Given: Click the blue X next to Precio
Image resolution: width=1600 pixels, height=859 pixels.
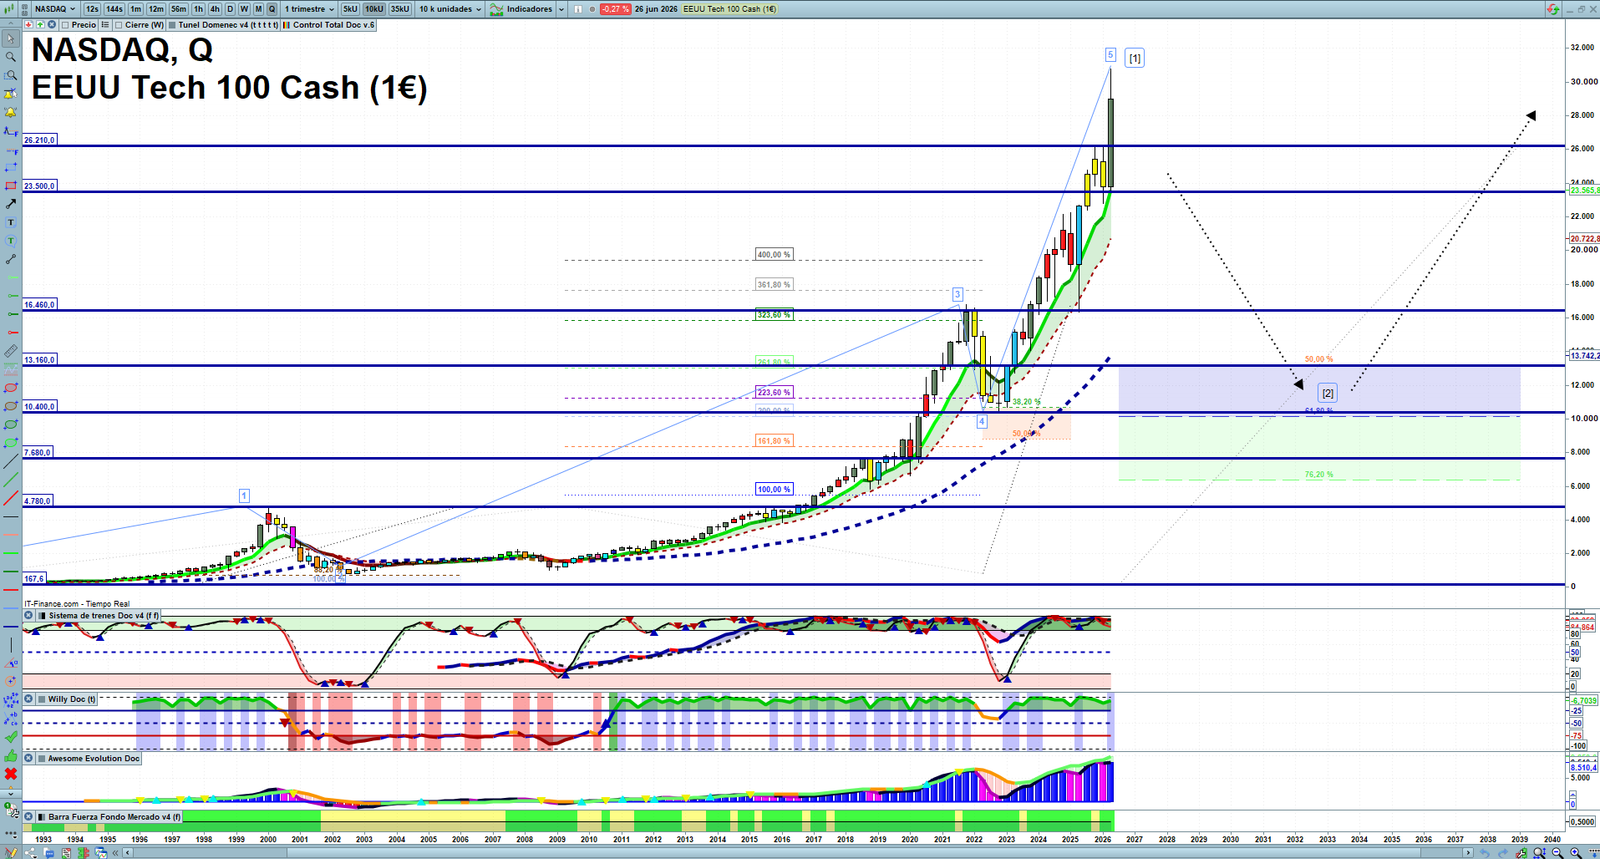Looking at the screenshot, I should click(x=51, y=25).
